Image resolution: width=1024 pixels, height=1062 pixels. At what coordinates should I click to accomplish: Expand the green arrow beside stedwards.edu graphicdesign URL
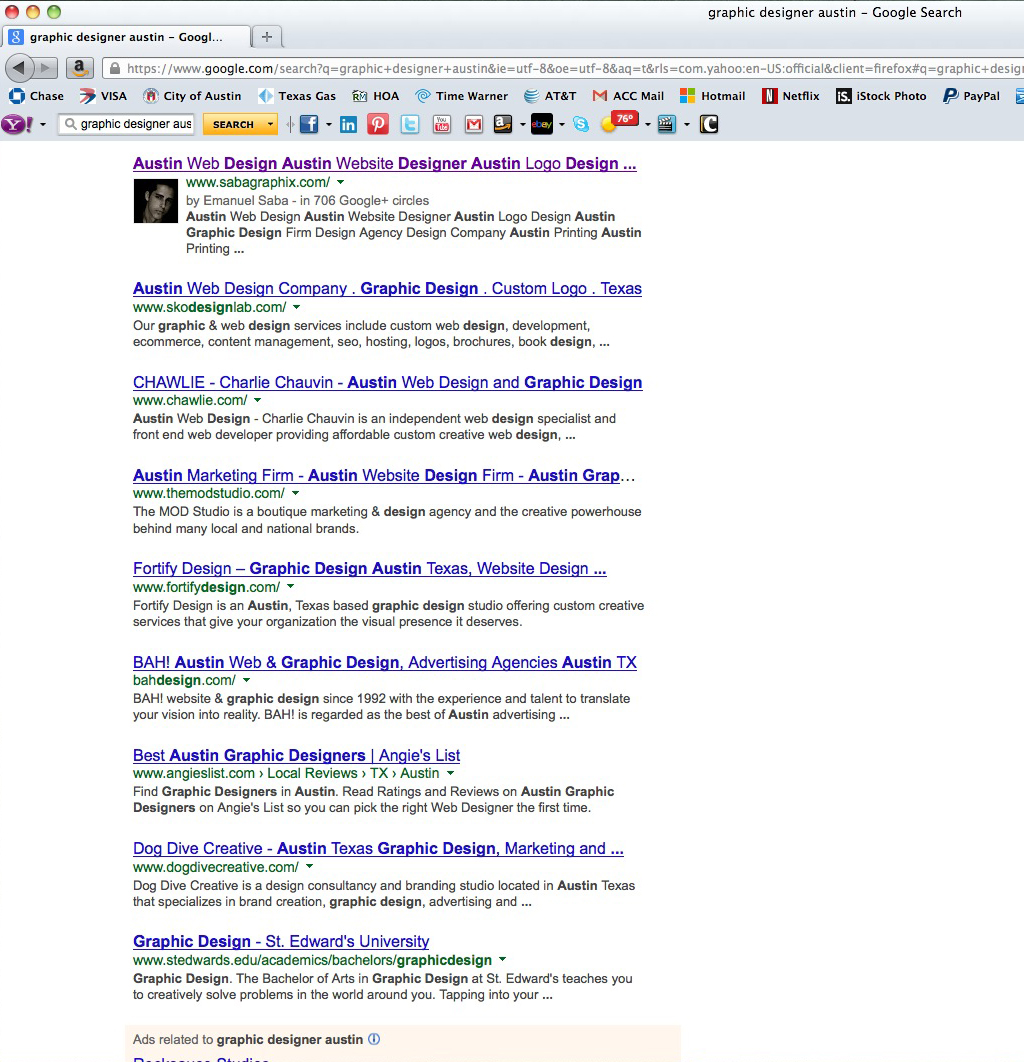[x=503, y=959]
